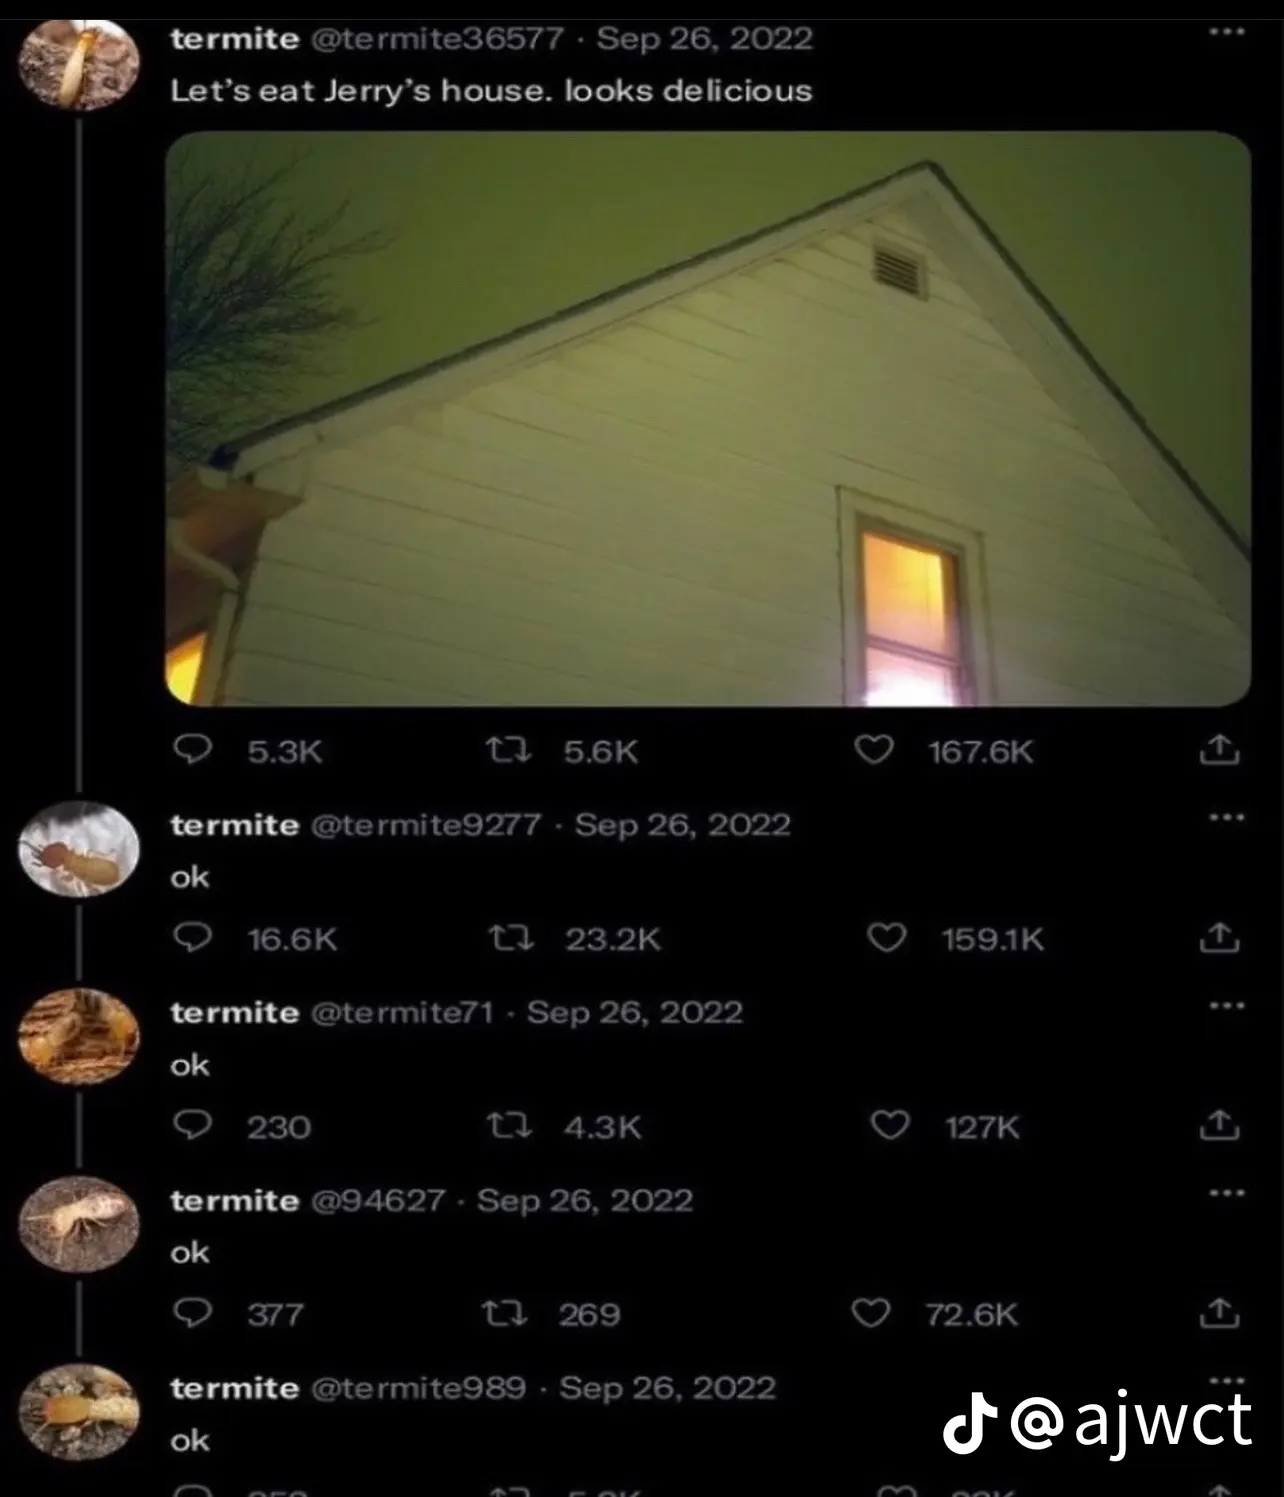Open the @94627 user avatar

79,1224
